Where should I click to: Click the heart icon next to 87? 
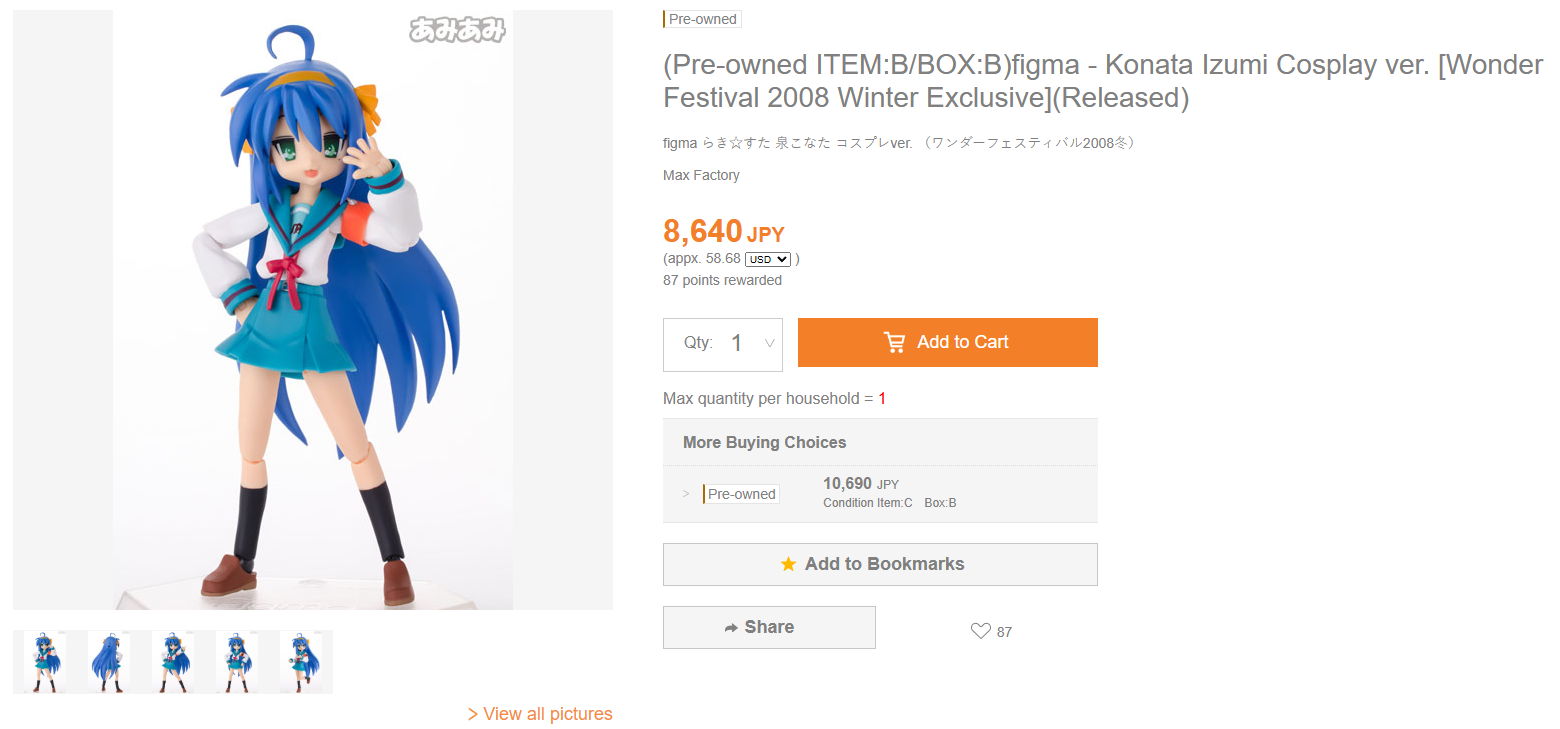click(980, 631)
